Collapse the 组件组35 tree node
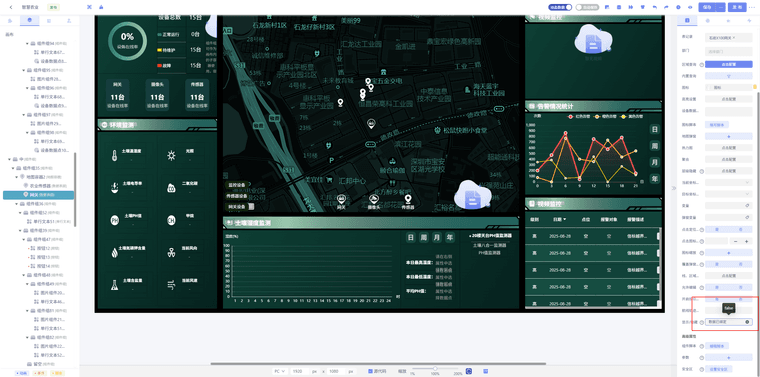 click(14, 168)
